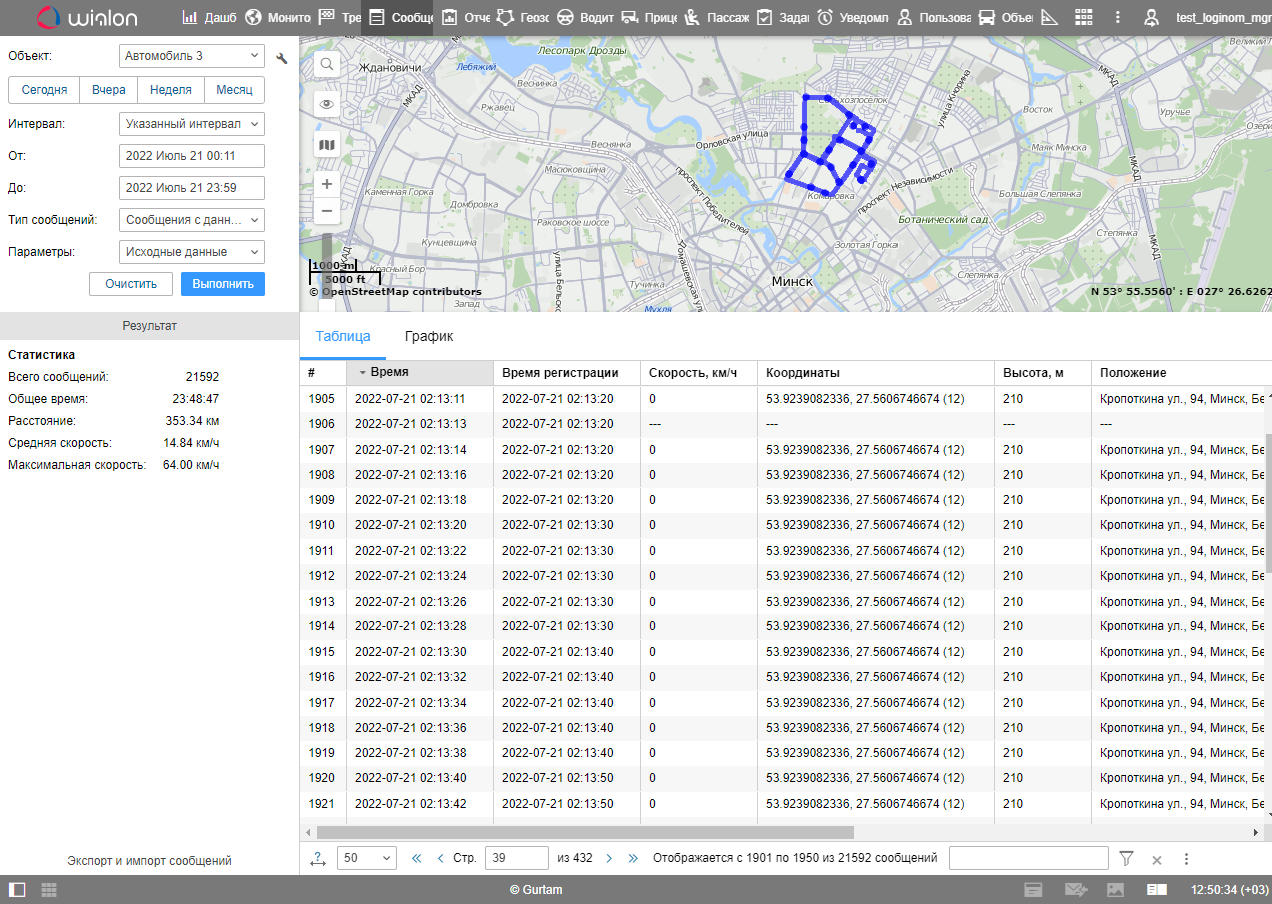The height and width of the screenshot is (904, 1272).
Task: Toggle the grid view icon in bottom bar
Action: 49,889
